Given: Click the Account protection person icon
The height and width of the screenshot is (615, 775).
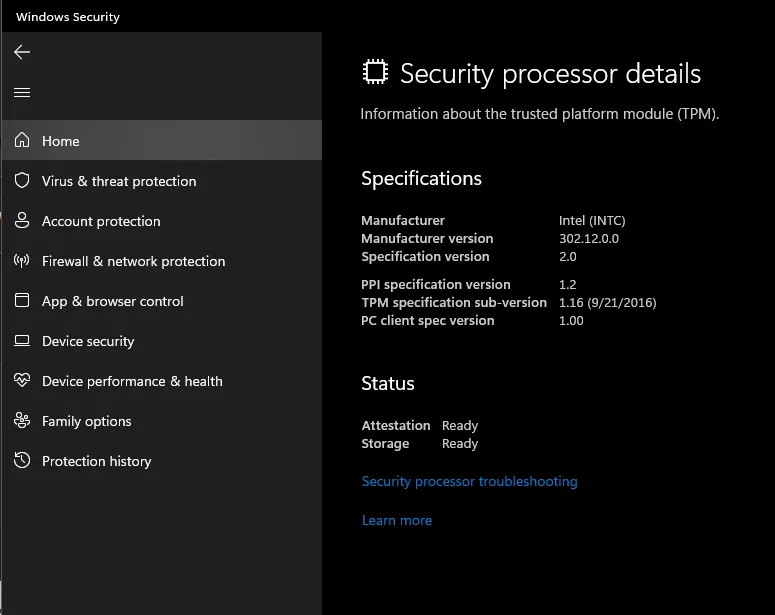Looking at the screenshot, I should [22, 220].
